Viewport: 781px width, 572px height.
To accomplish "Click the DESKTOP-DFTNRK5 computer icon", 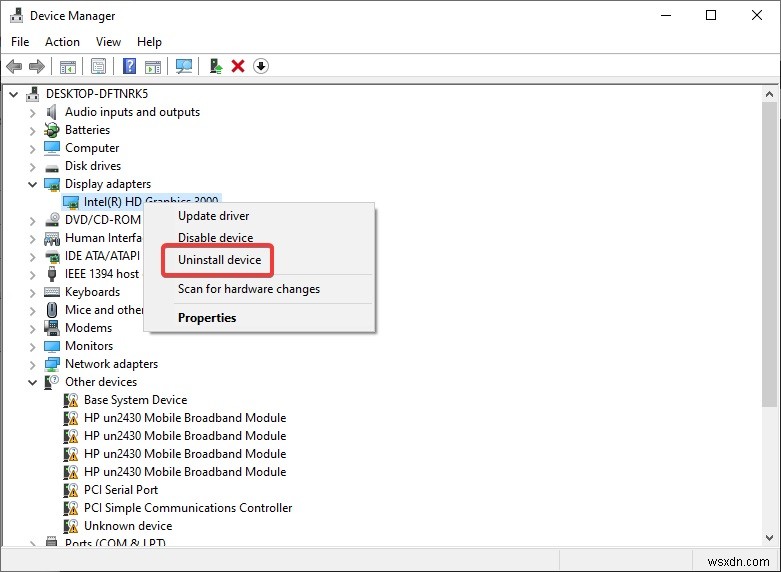I will 33,94.
